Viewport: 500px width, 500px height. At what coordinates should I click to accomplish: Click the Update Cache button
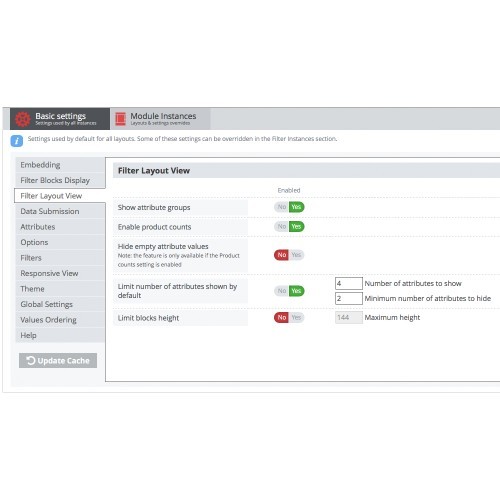58,361
